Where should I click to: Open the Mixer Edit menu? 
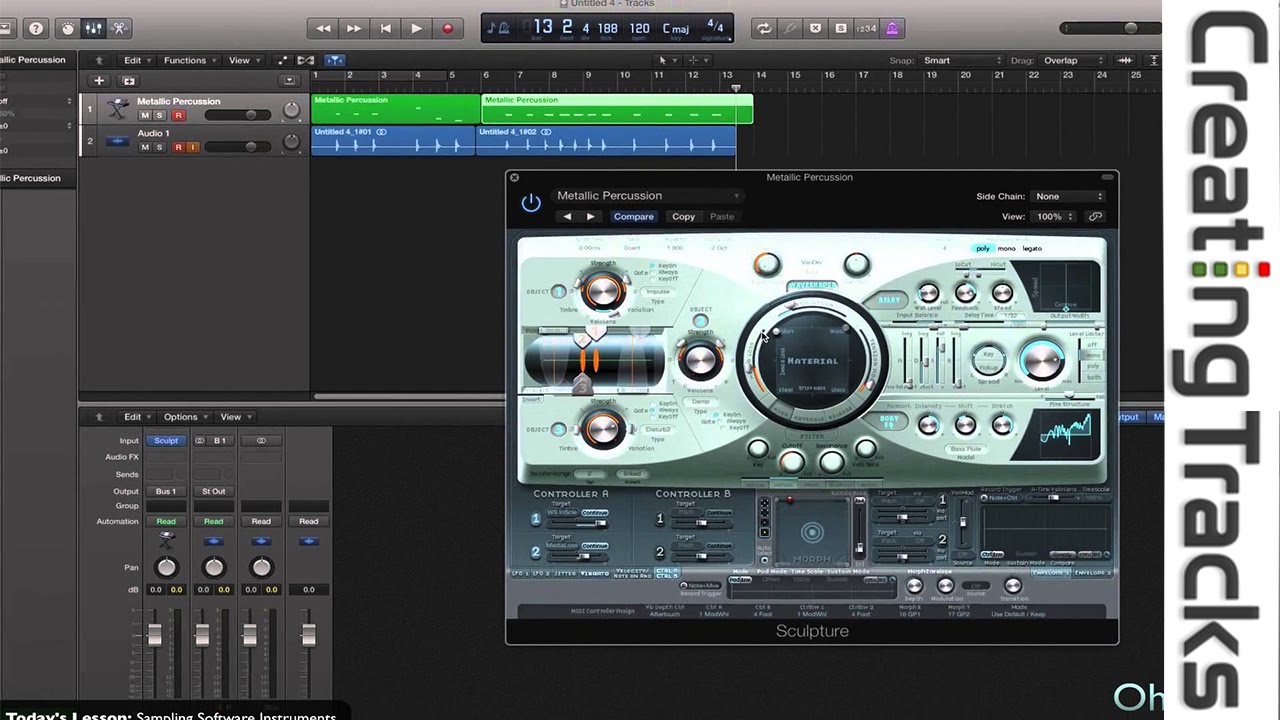click(x=136, y=417)
